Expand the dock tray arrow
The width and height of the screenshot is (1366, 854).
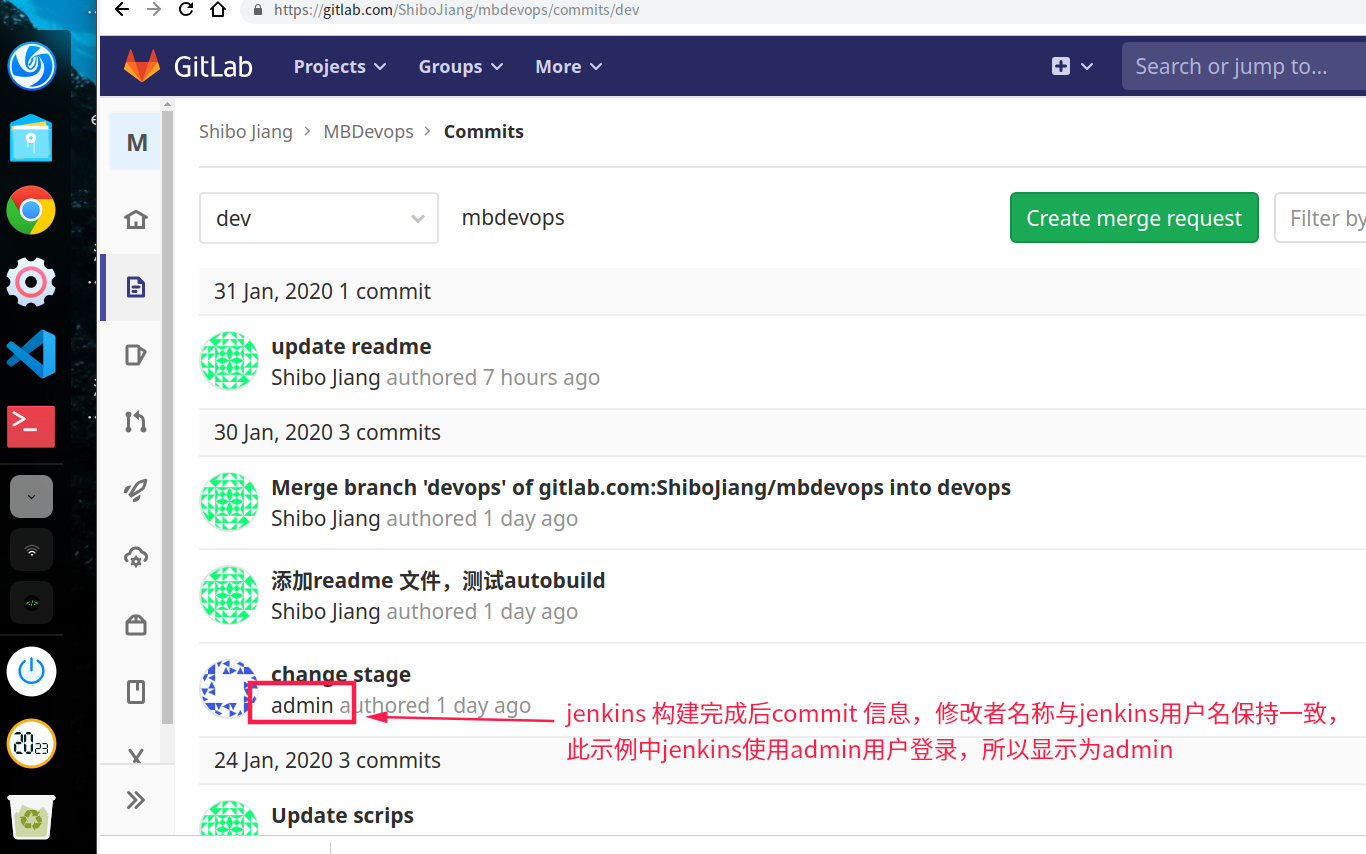(x=31, y=496)
